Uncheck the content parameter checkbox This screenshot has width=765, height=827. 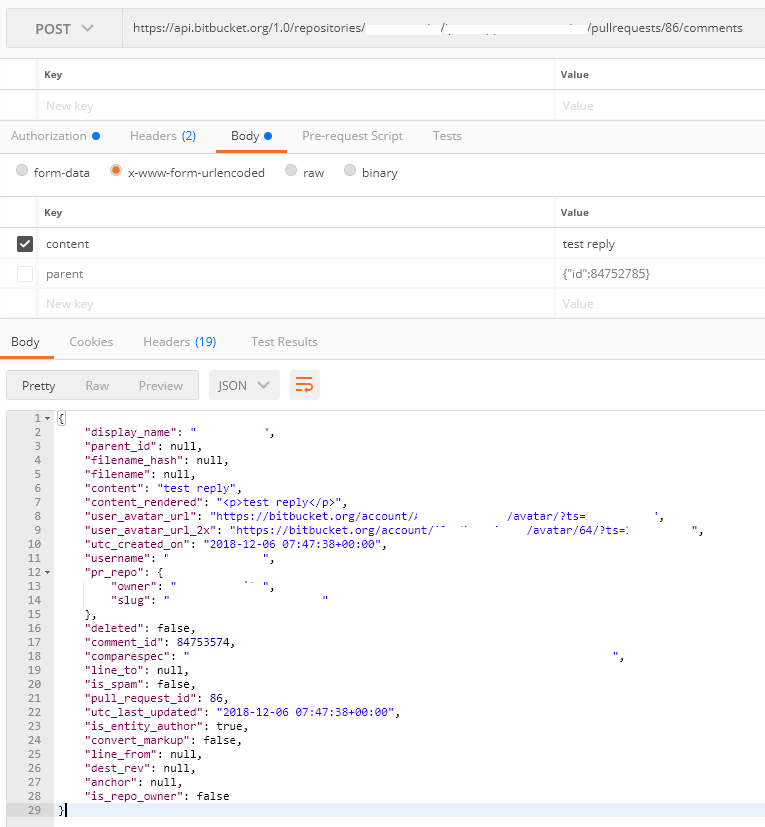tap(25, 244)
